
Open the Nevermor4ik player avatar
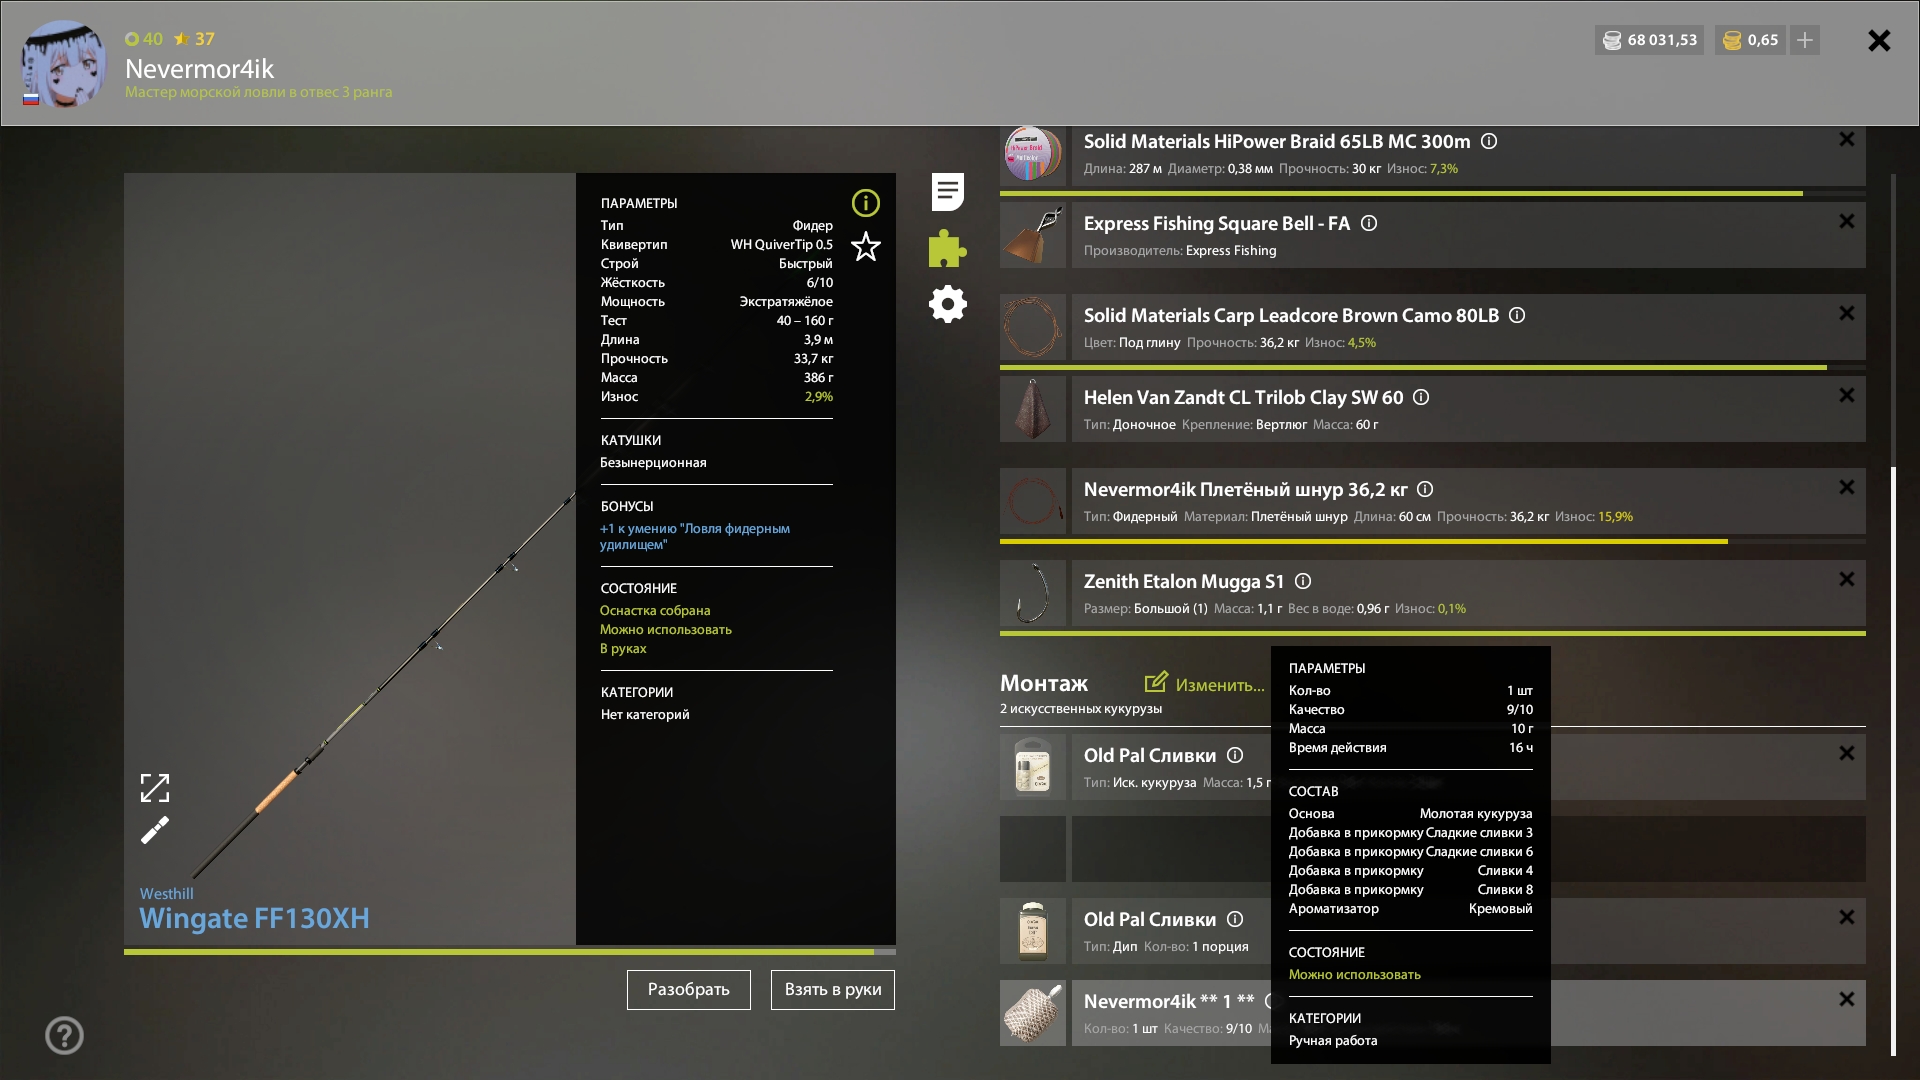[62, 63]
